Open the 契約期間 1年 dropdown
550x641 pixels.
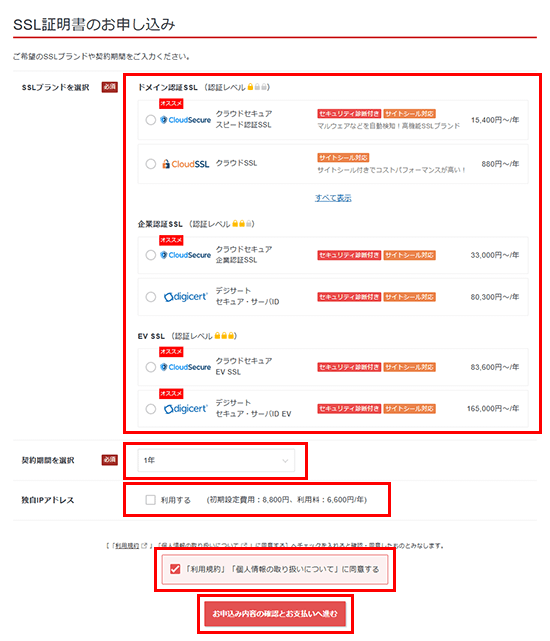pyautogui.click(x=216, y=460)
